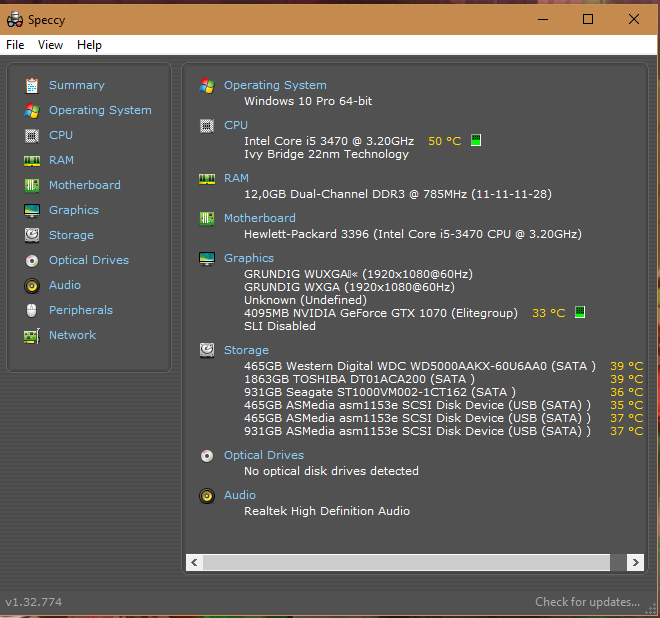Click the Seagate ST1000VM002 drive line
660x618 pixels.
[x=380, y=392]
